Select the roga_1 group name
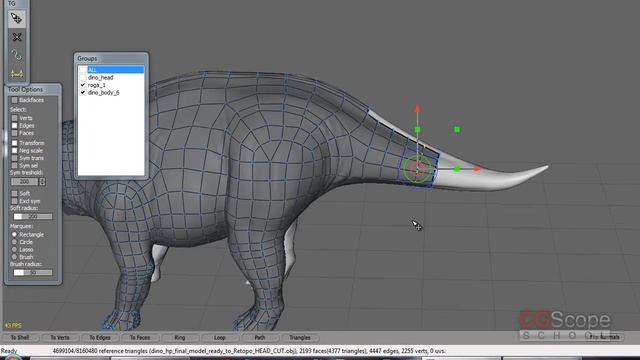Viewport: 640px width, 360px height. tap(97, 85)
